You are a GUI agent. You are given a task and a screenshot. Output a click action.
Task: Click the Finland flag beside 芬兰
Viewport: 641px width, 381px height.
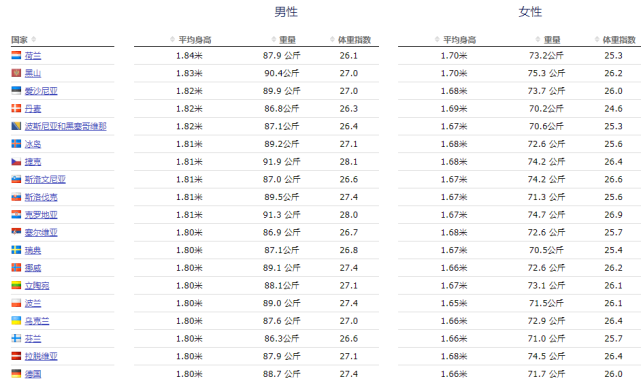click(16, 338)
